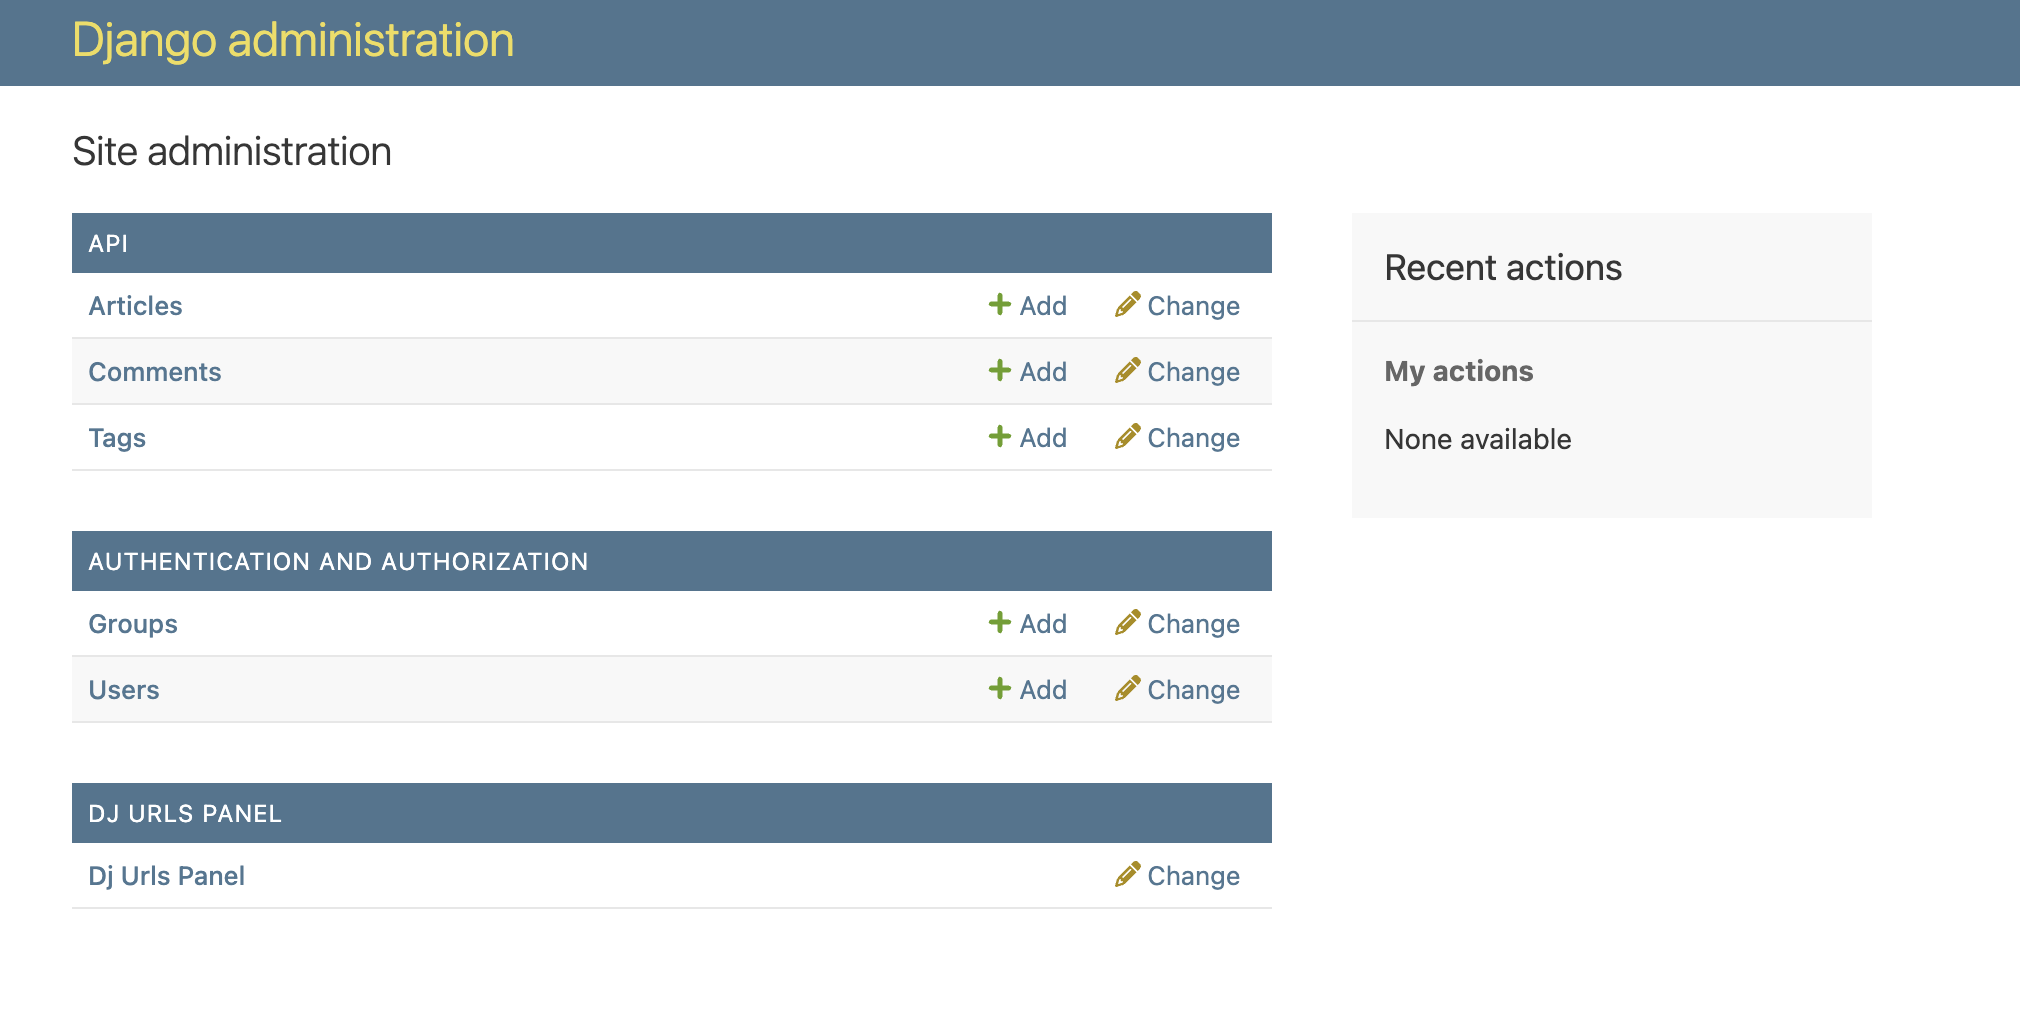Open the Comments model list

[155, 372]
